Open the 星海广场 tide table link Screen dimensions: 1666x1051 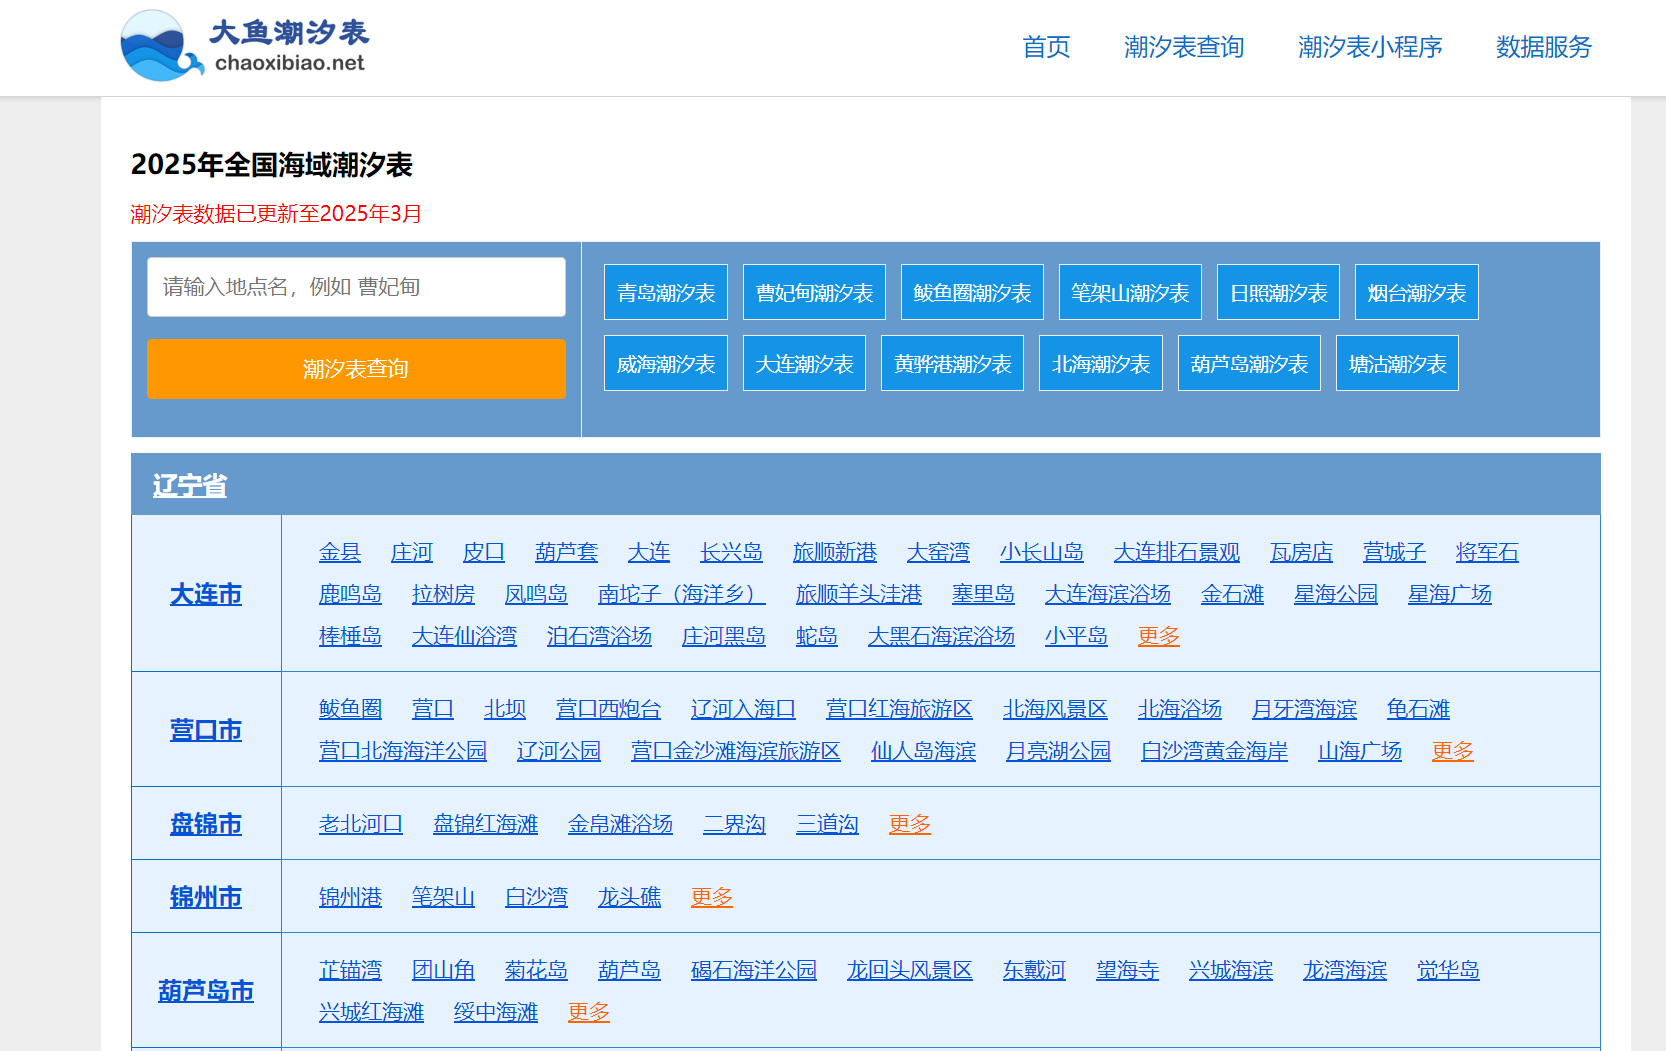coord(1449,593)
